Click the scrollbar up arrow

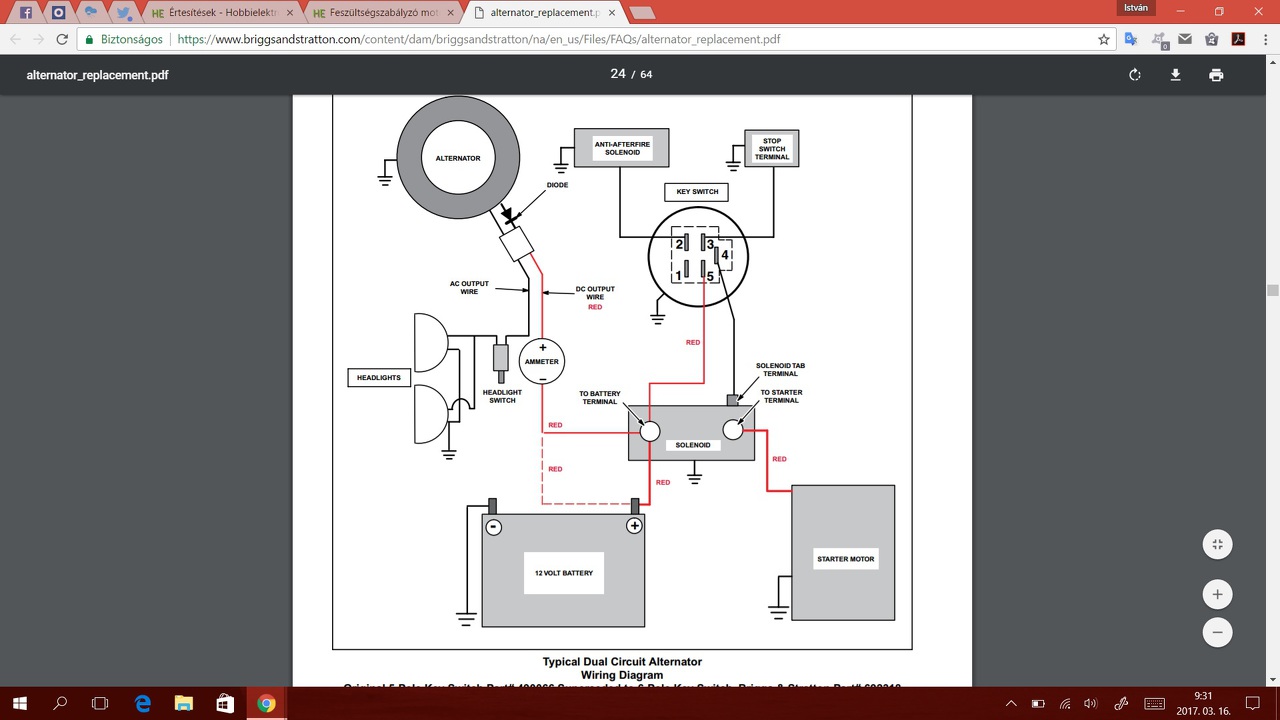click(x=1272, y=62)
